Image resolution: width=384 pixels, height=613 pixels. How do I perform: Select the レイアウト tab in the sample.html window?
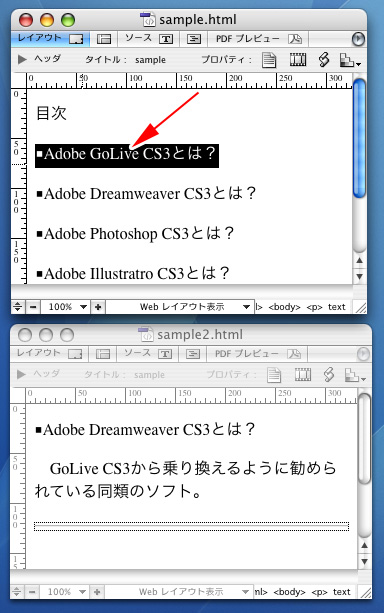(x=50, y=38)
